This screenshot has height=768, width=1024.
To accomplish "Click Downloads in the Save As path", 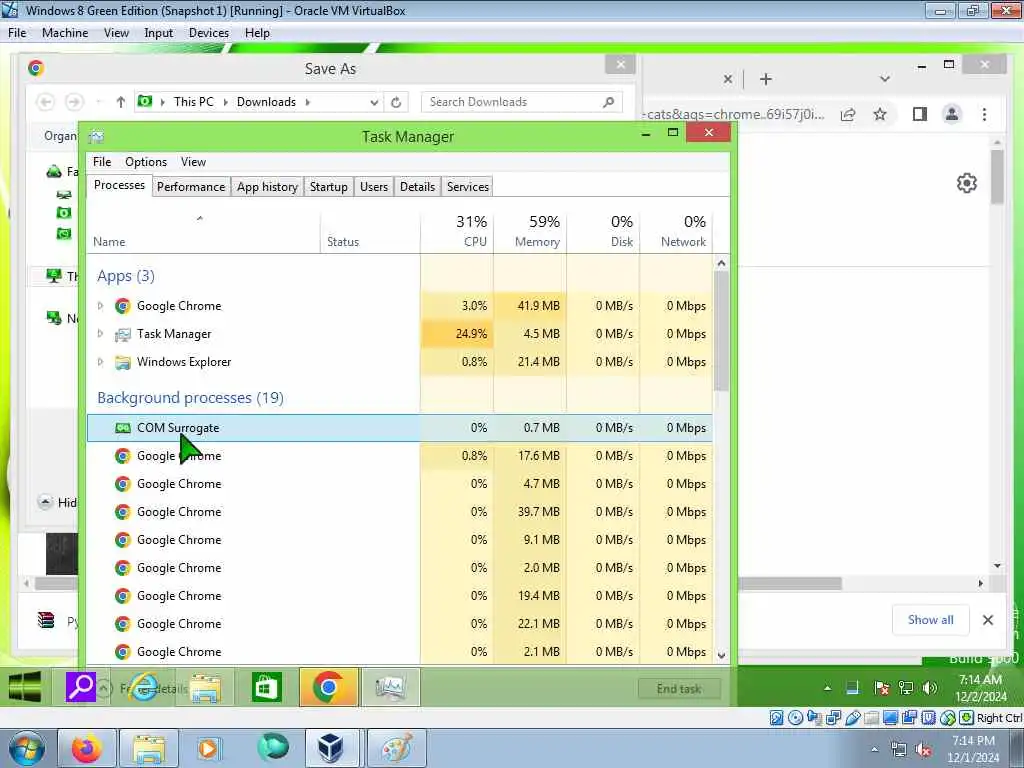I will 266,102.
